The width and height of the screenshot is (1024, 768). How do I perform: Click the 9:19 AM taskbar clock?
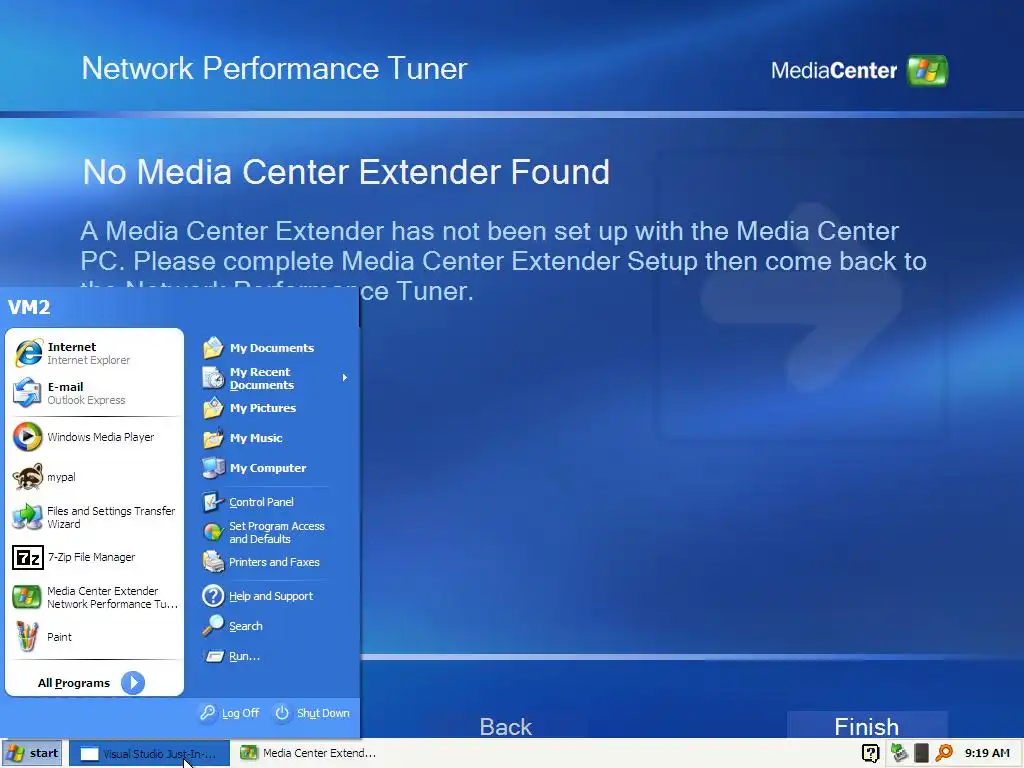click(987, 753)
